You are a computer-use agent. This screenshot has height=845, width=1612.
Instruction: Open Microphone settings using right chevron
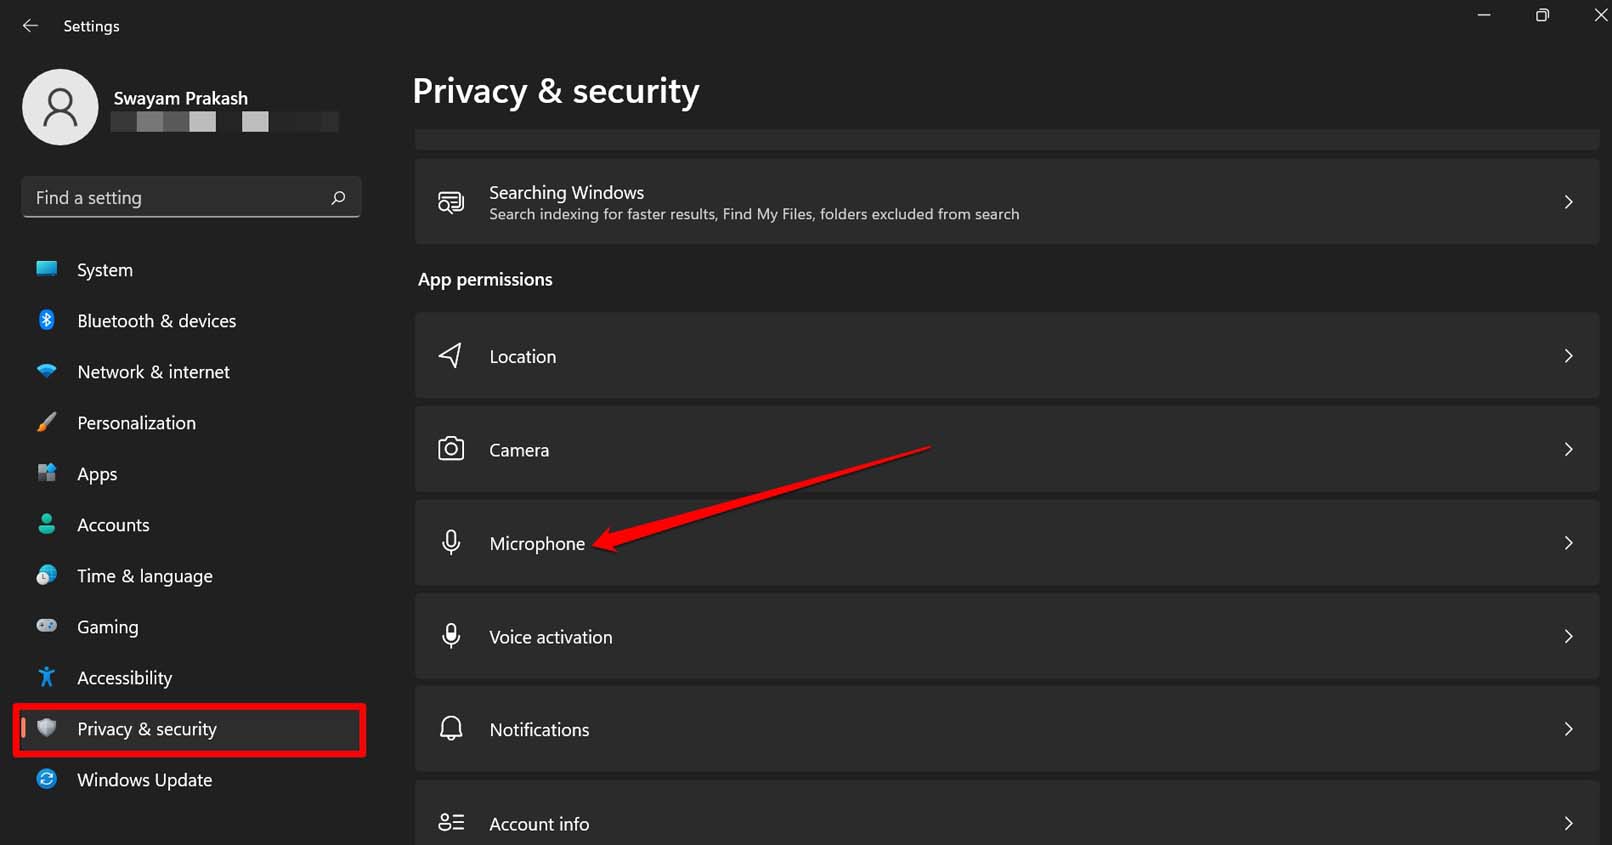1568,543
